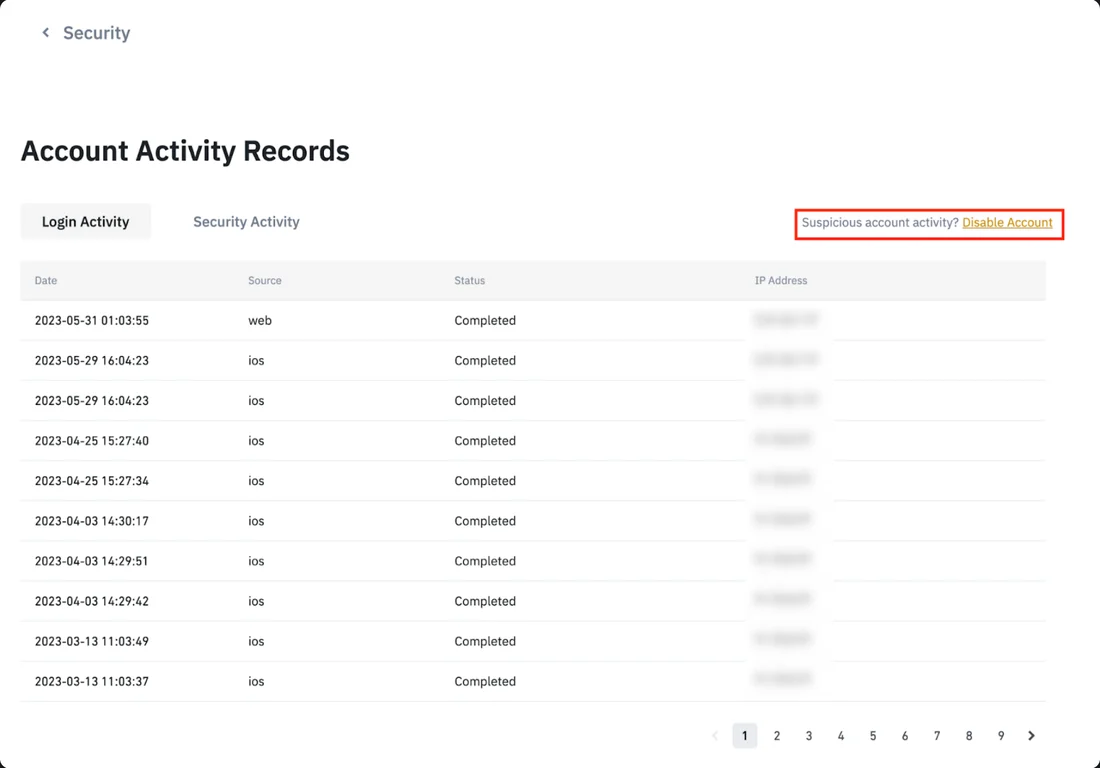Select the date 2023-03-13 11:03:49
This screenshot has height=768, width=1100.
(x=92, y=641)
